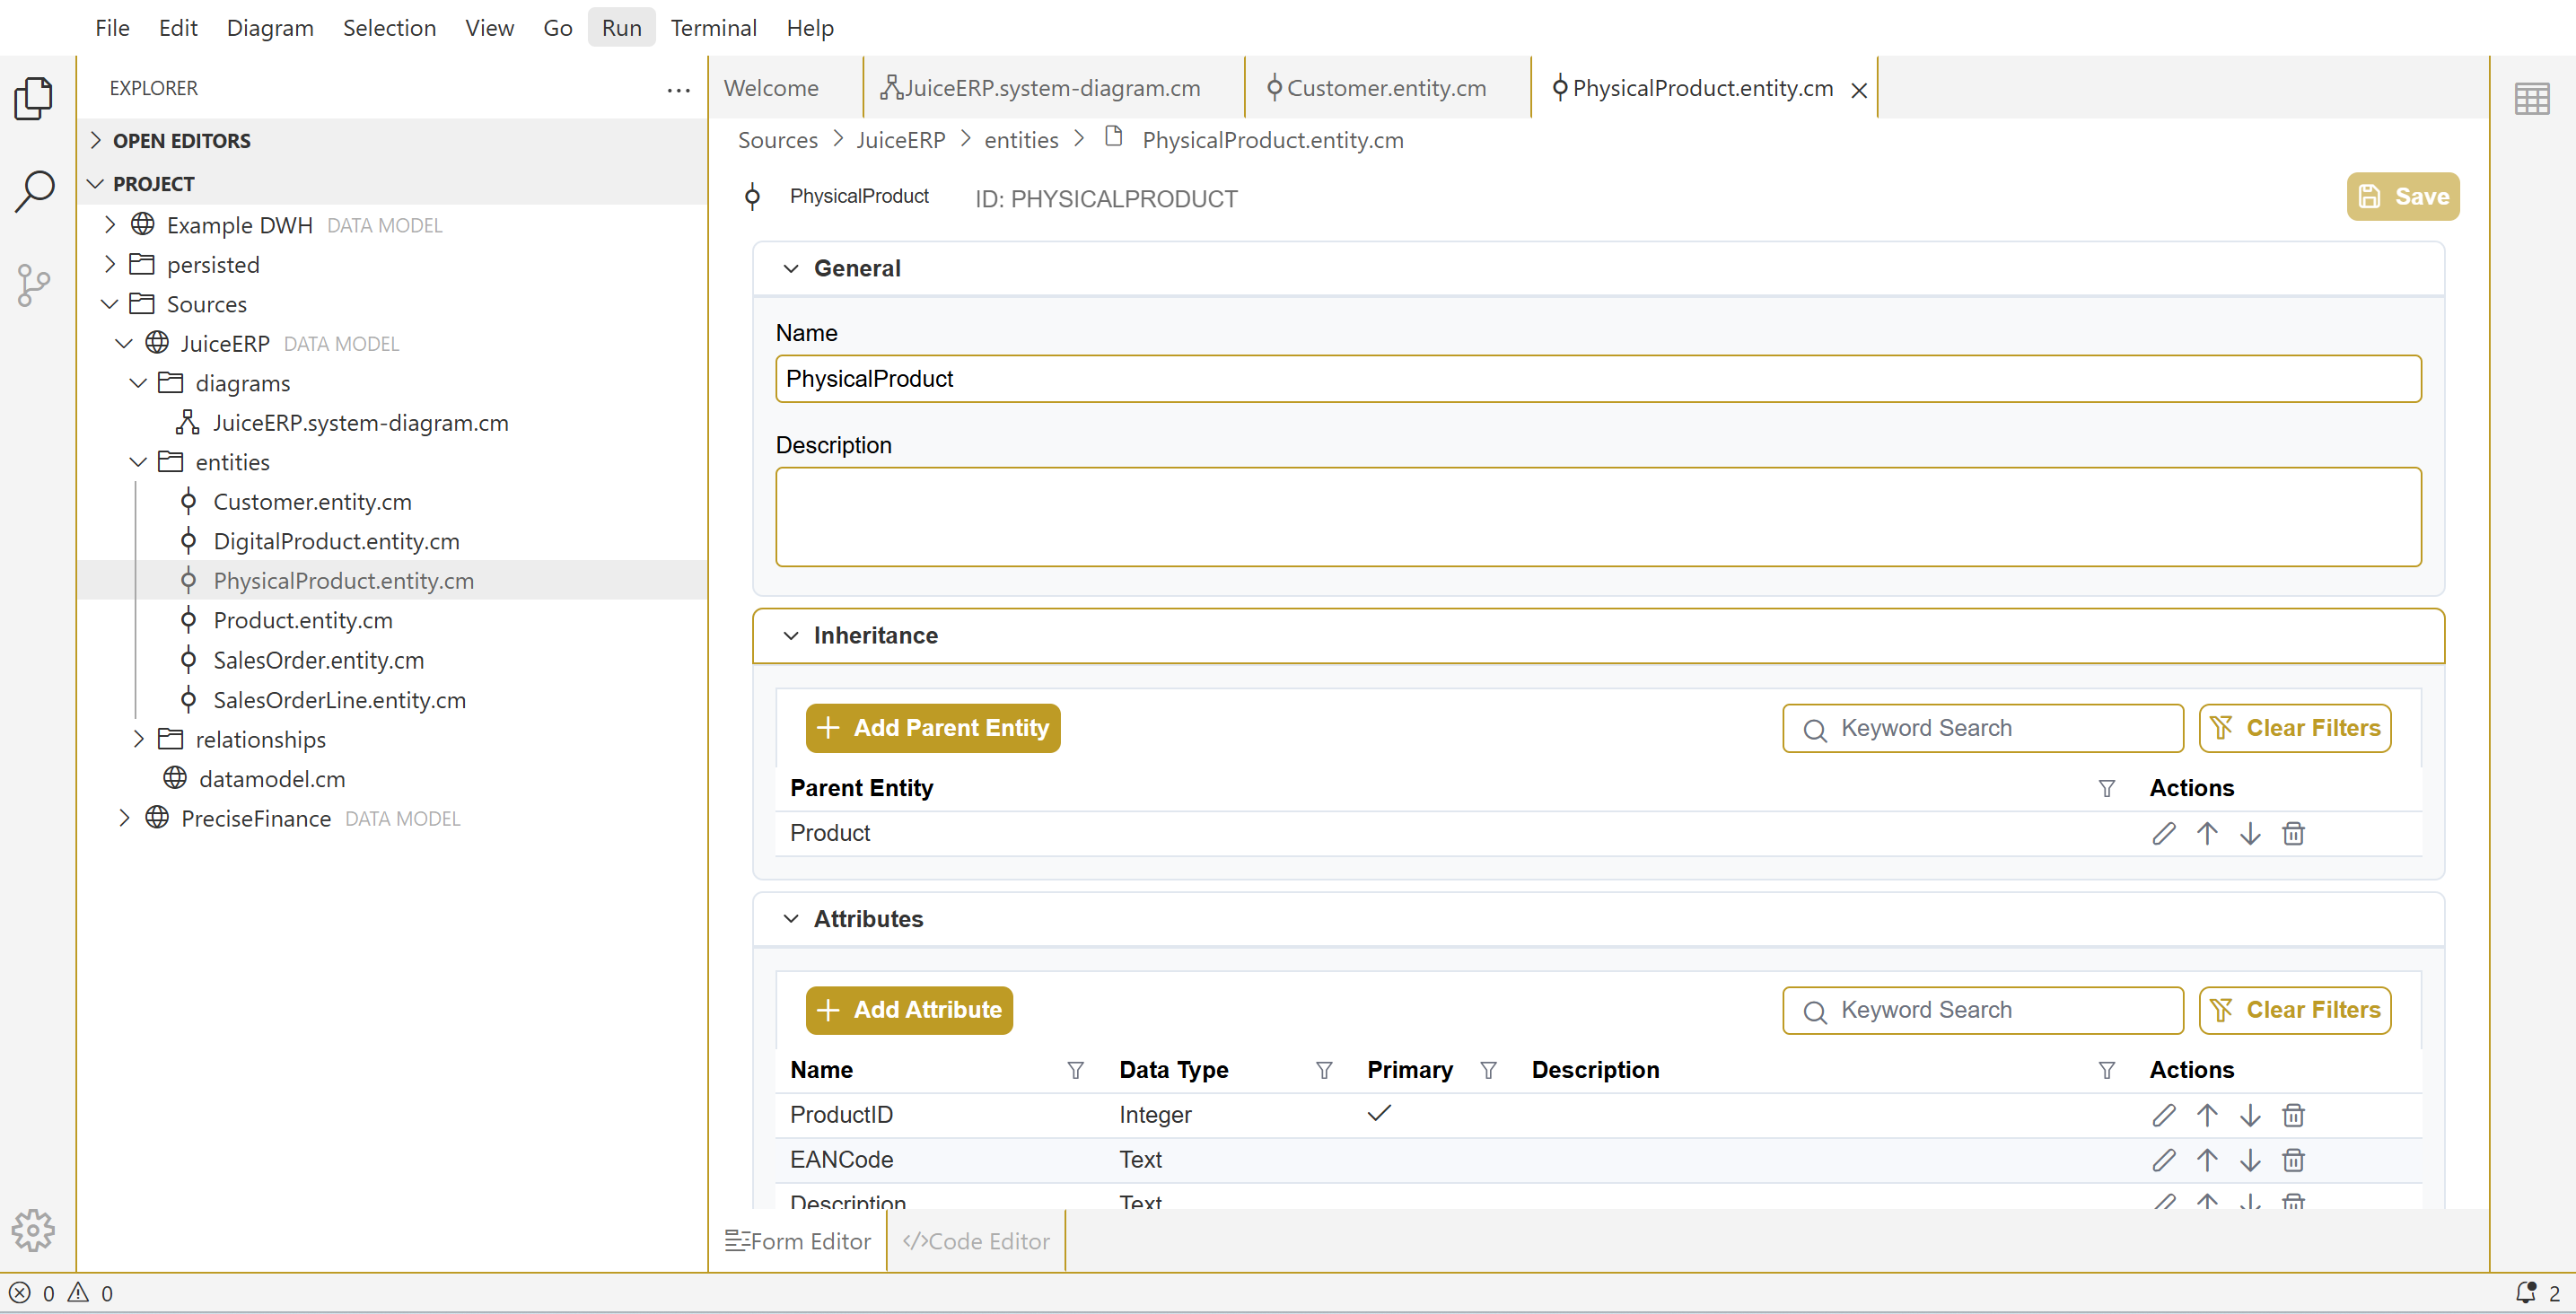This screenshot has width=2576, height=1314.
Task: Click the Add Parent Entity button
Action: click(932, 728)
